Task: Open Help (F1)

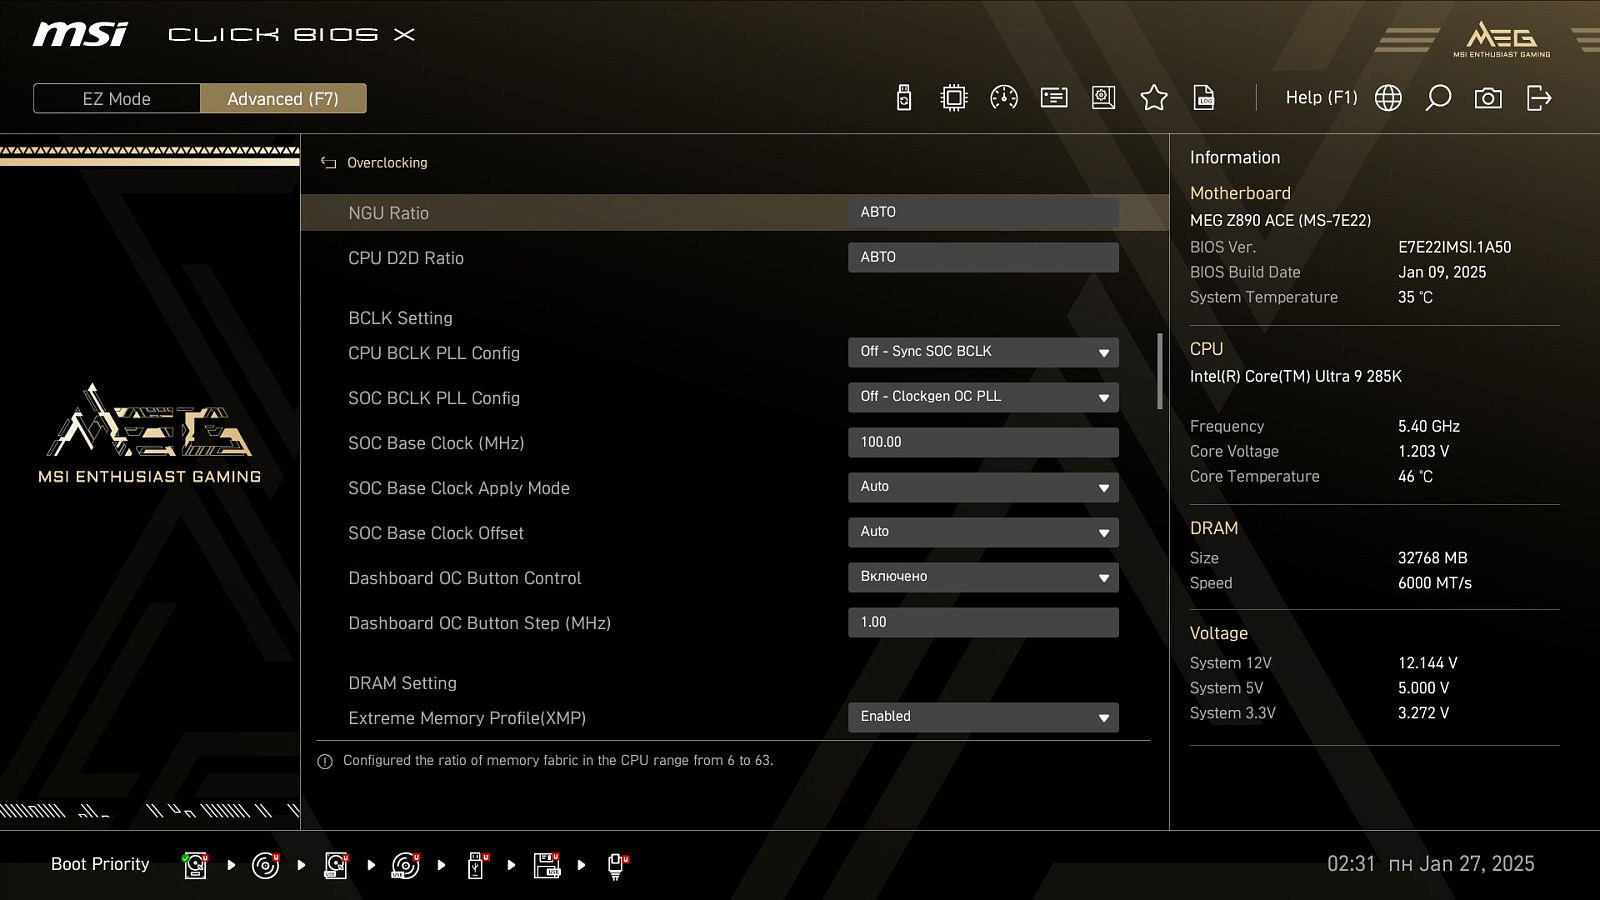Action: (1321, 98)
